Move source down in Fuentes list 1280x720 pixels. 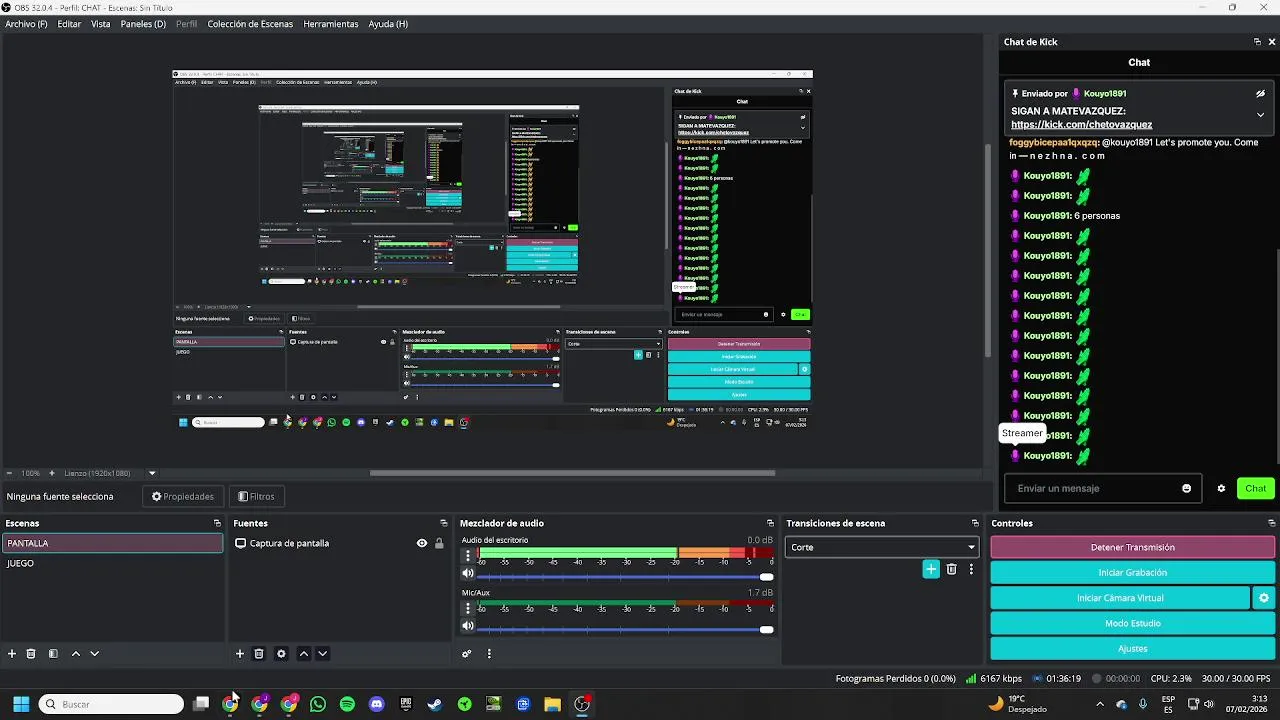[x=323, y=654]
